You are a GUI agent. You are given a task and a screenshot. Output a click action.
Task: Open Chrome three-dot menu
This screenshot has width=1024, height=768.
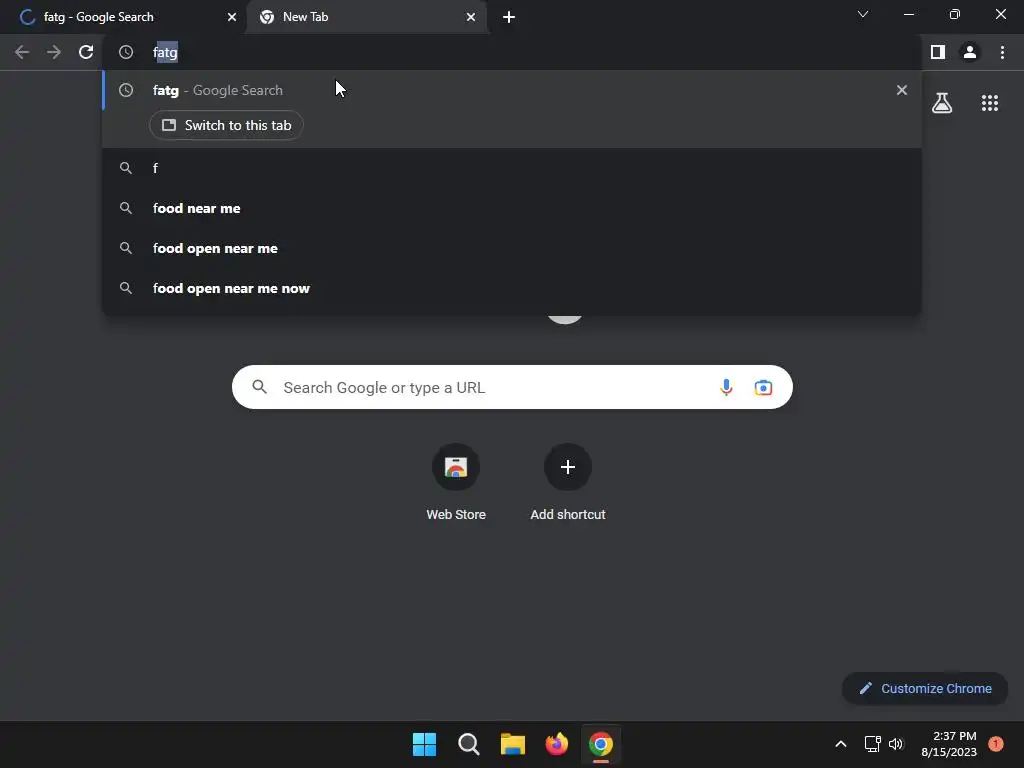pyautogui.click(x=1002, y=52)
